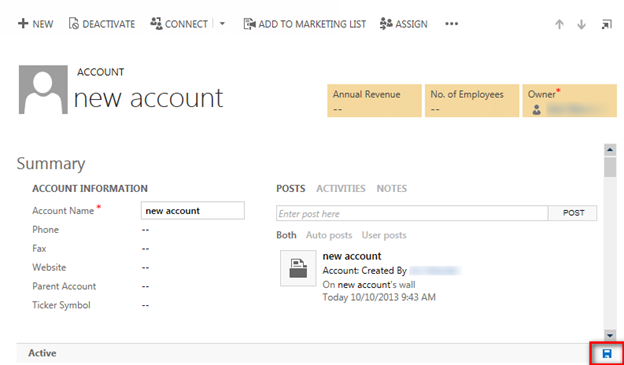Click the CONNECT command
This screenshot has width=624, height=365.
click(179, 24)
